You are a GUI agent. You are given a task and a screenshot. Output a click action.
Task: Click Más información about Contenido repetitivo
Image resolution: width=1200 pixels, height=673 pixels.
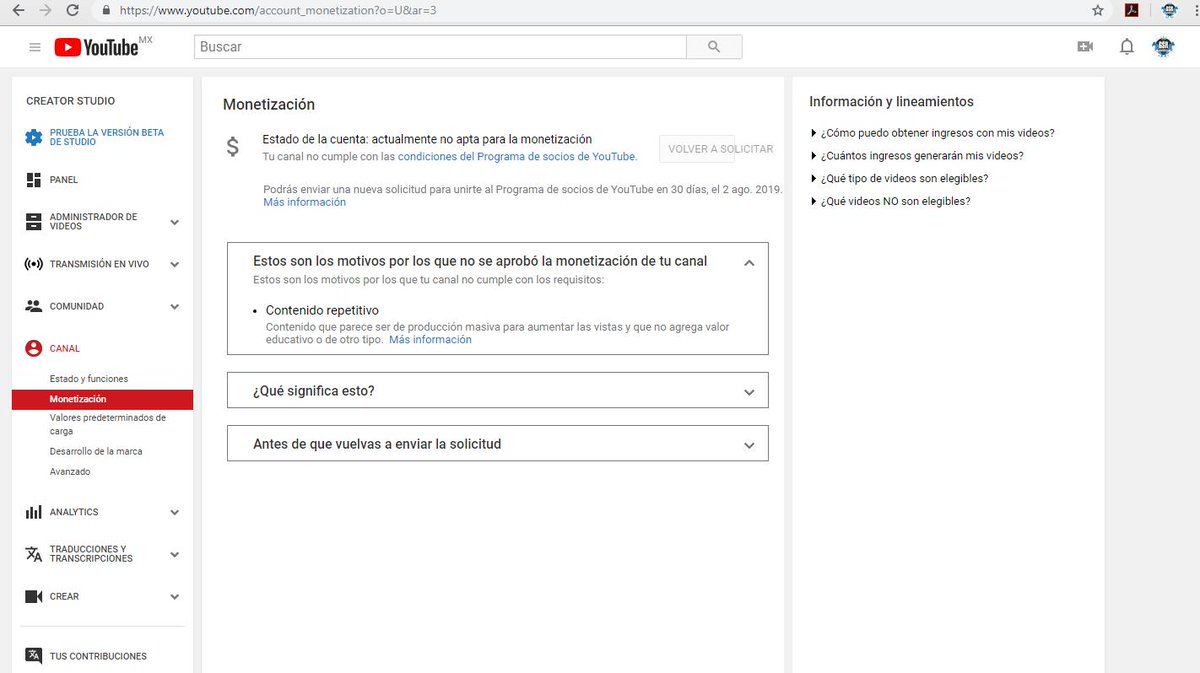pyautogui.click(x=430, y=340)
